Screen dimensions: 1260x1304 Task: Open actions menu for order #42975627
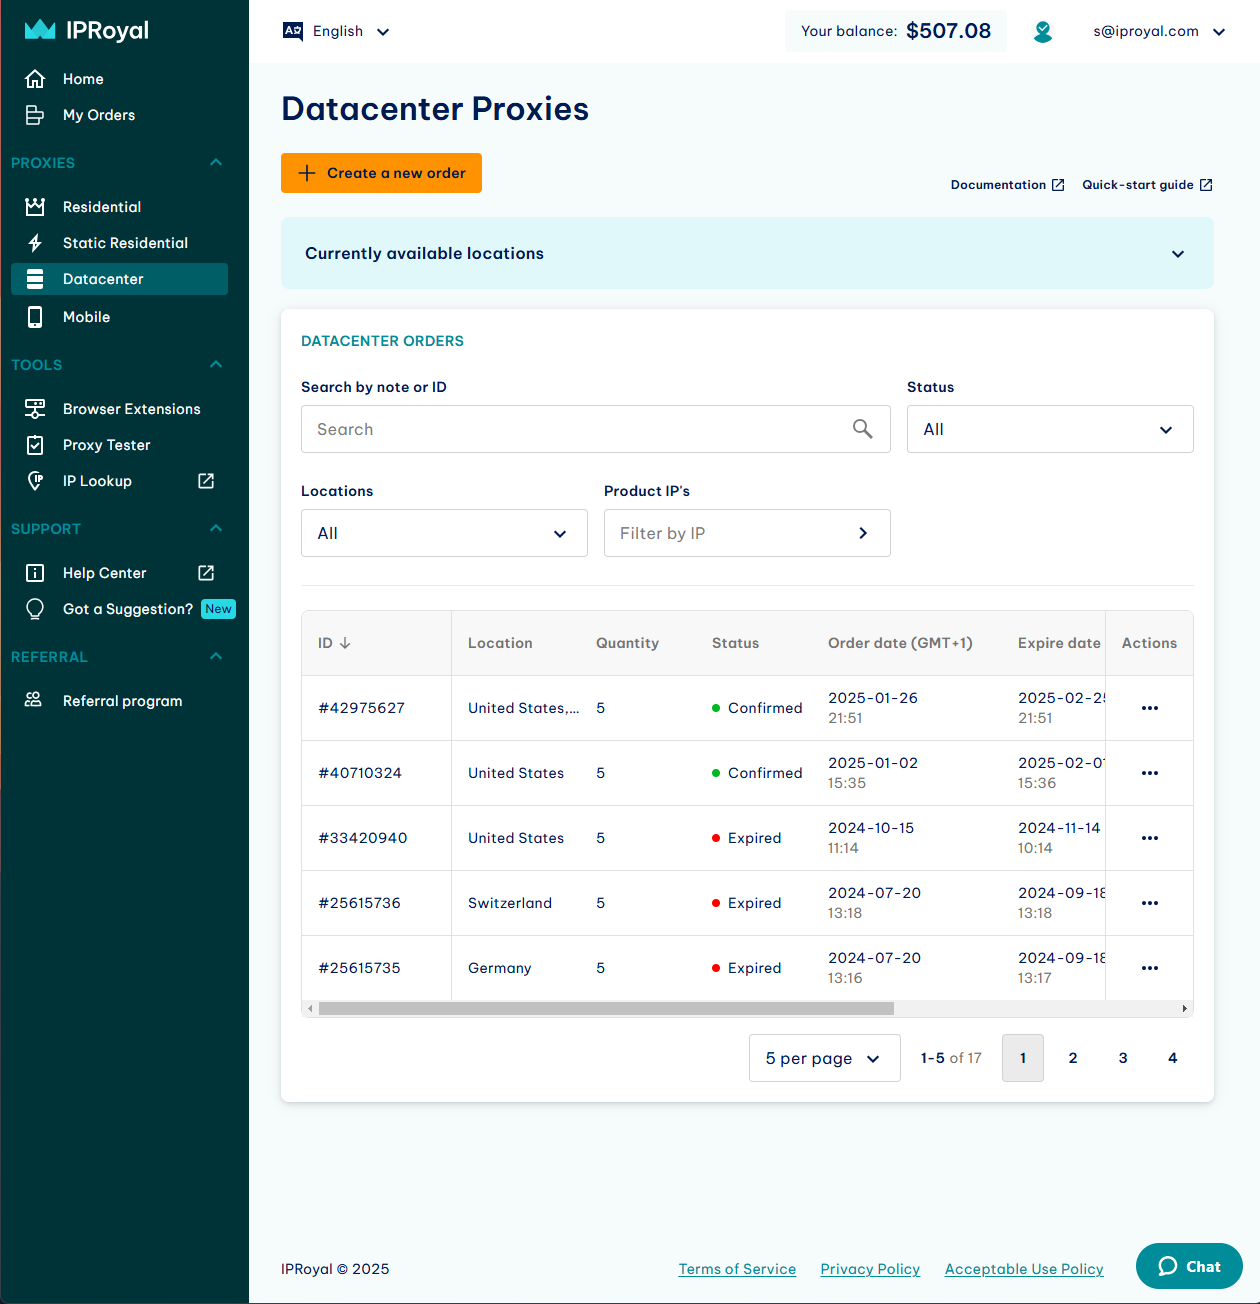(x=1150, y=708)
